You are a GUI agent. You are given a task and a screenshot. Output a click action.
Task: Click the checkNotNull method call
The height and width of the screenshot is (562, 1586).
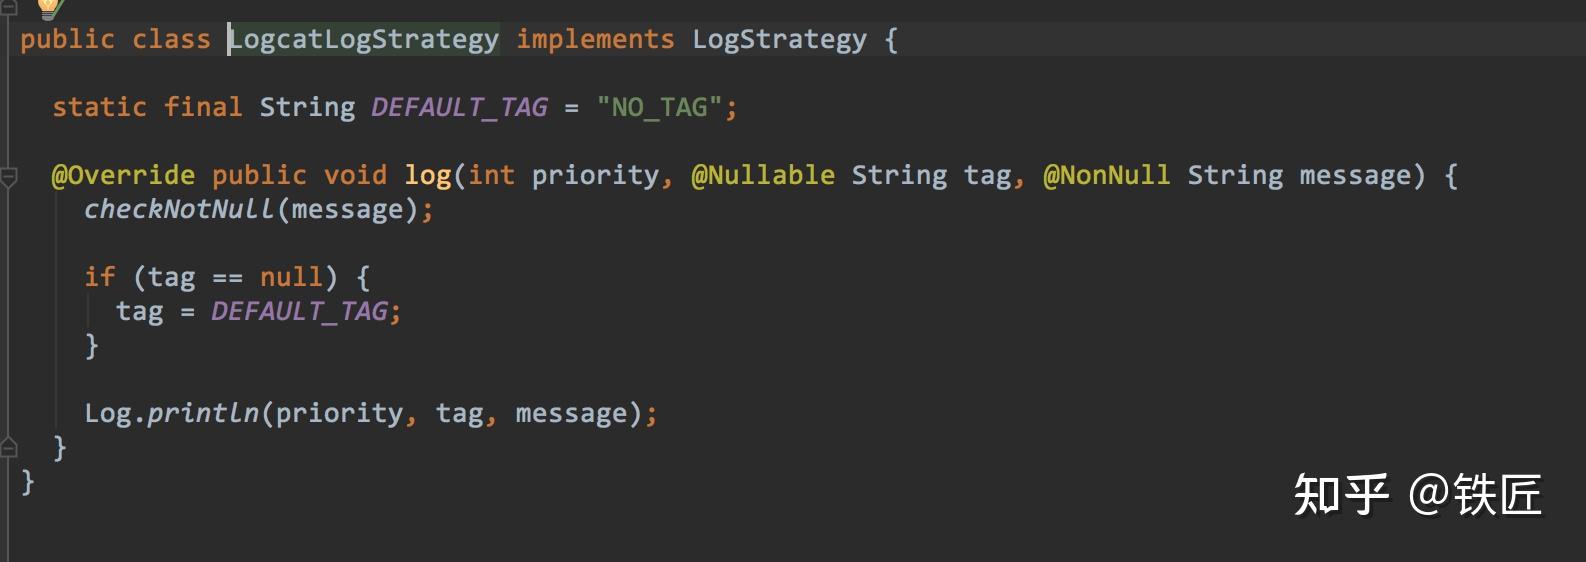coord(178,209)
